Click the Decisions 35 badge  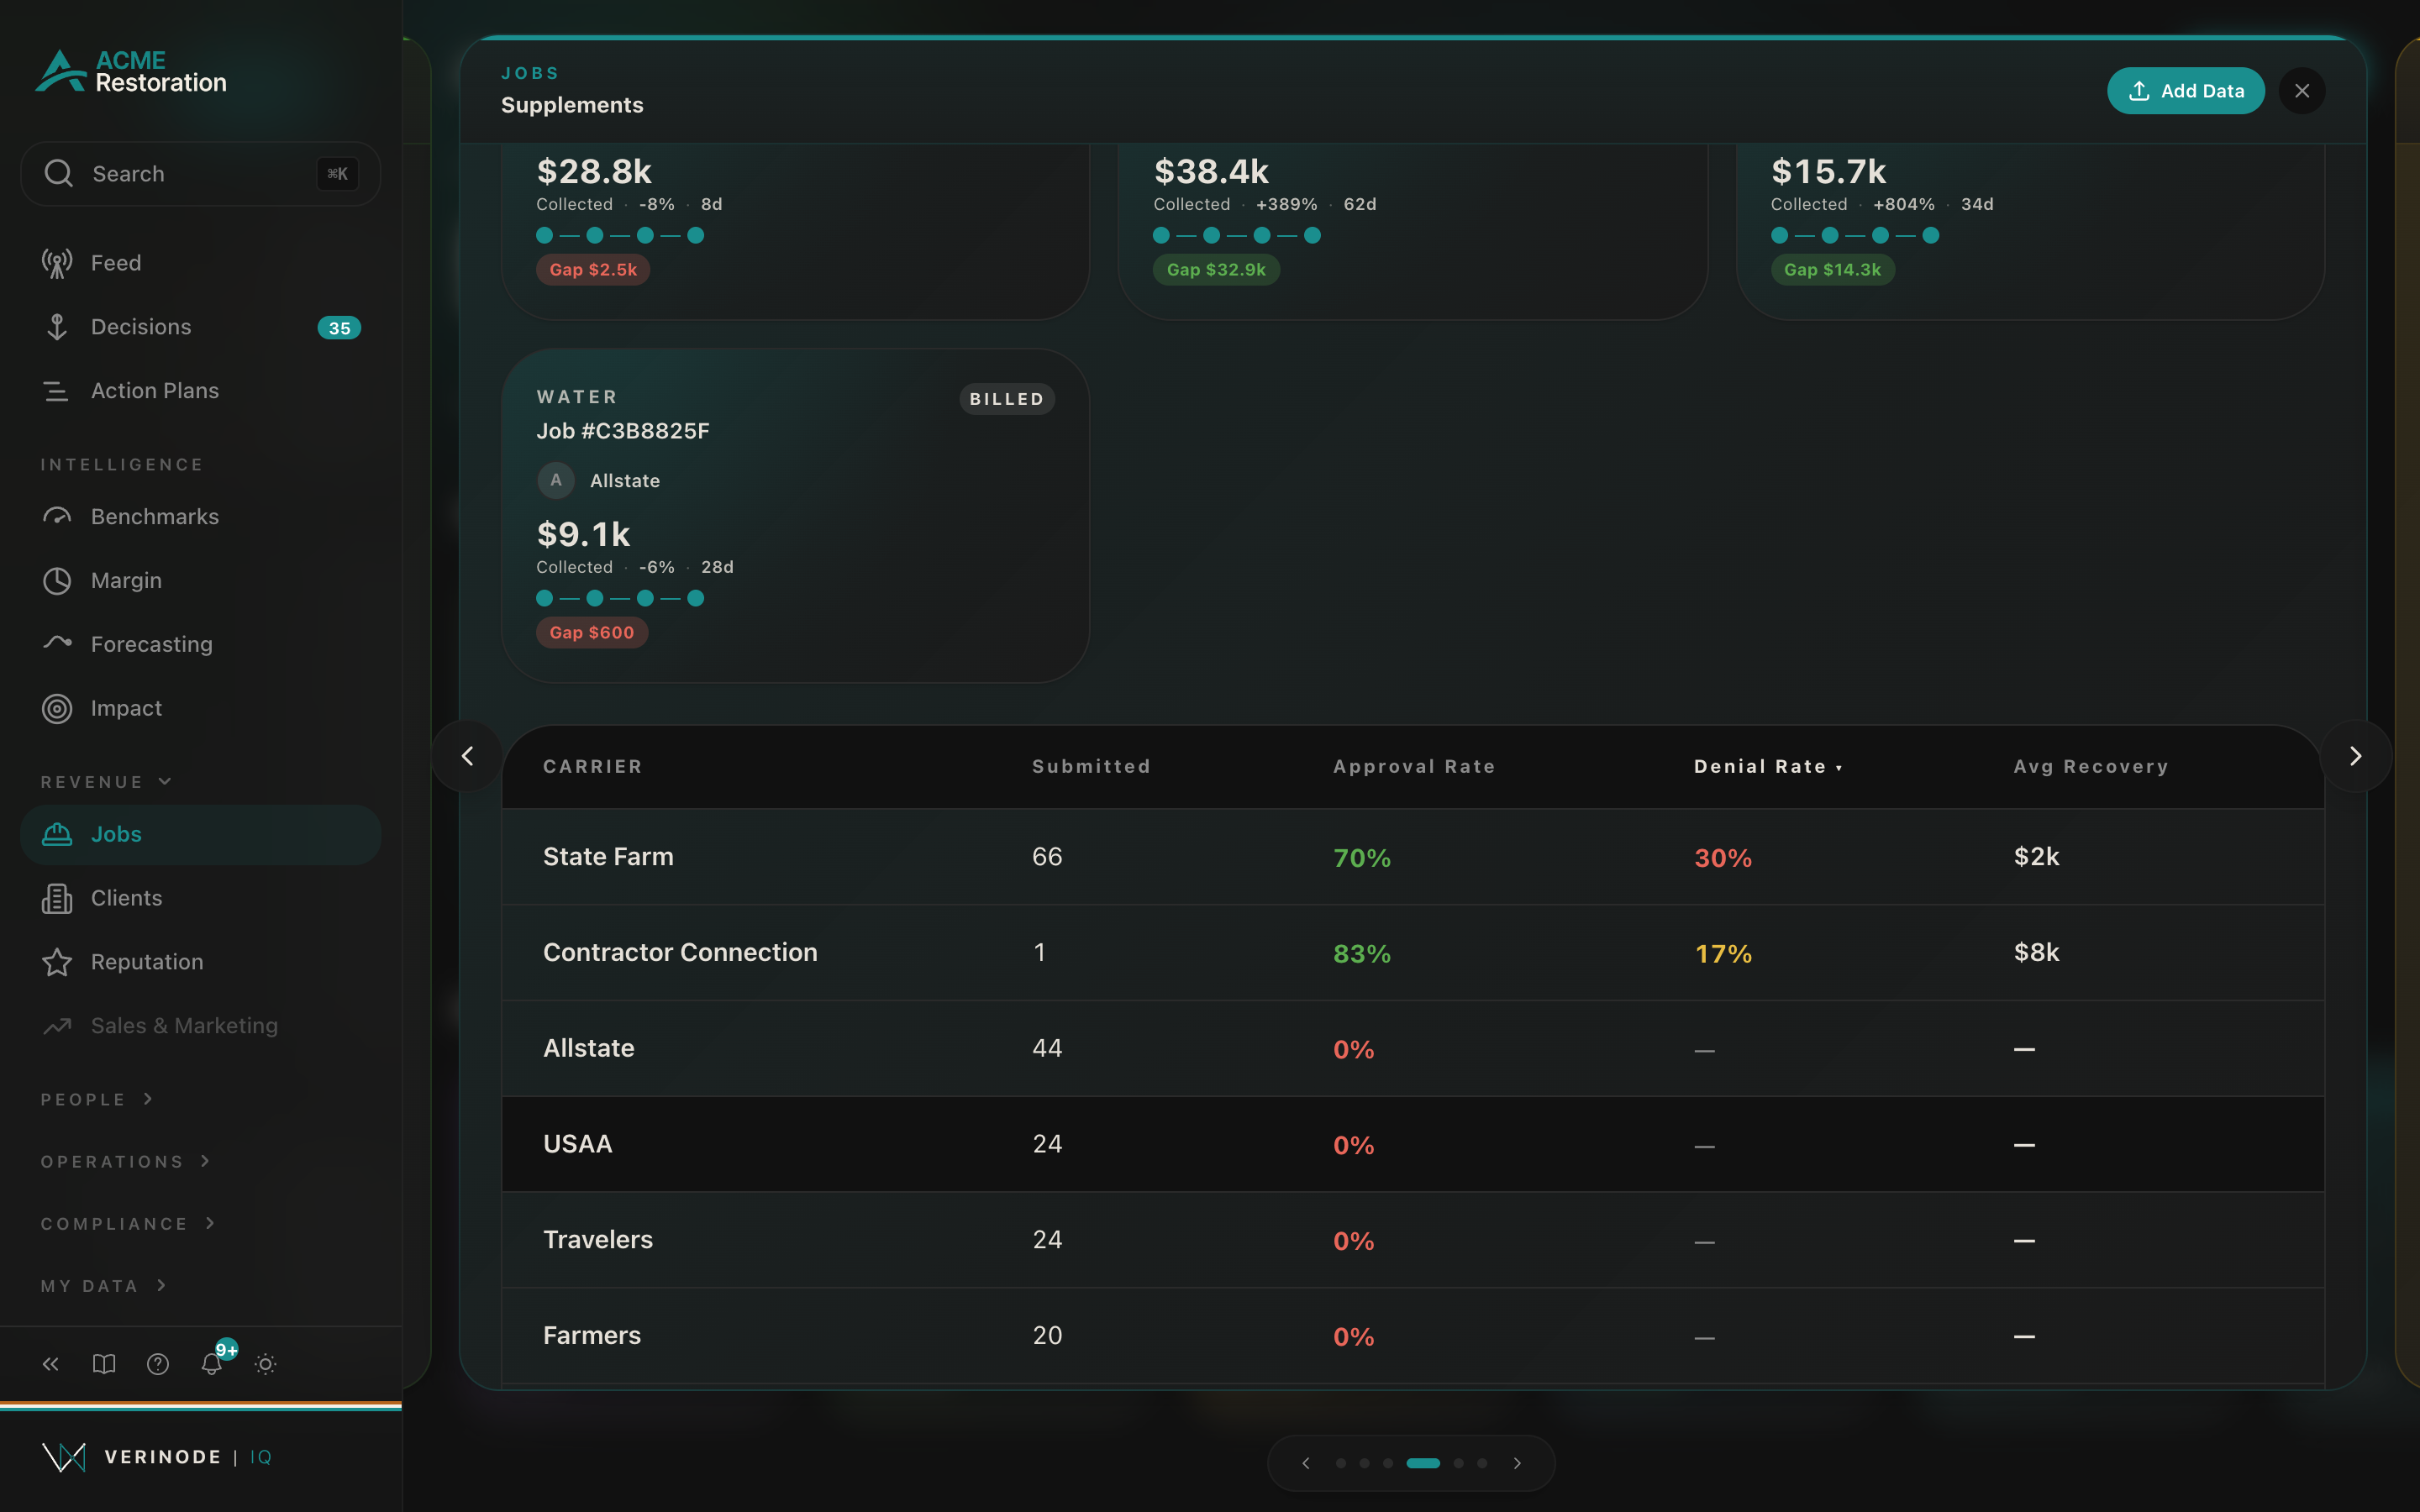[x=339, y=328]
